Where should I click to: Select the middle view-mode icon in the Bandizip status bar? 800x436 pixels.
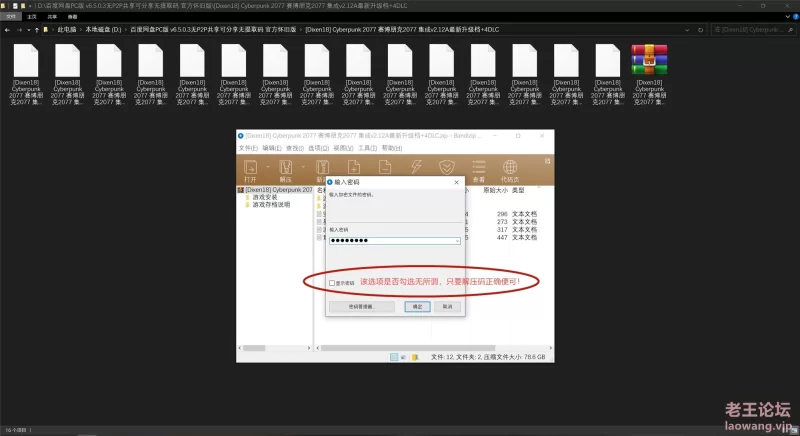pos(404,357)
